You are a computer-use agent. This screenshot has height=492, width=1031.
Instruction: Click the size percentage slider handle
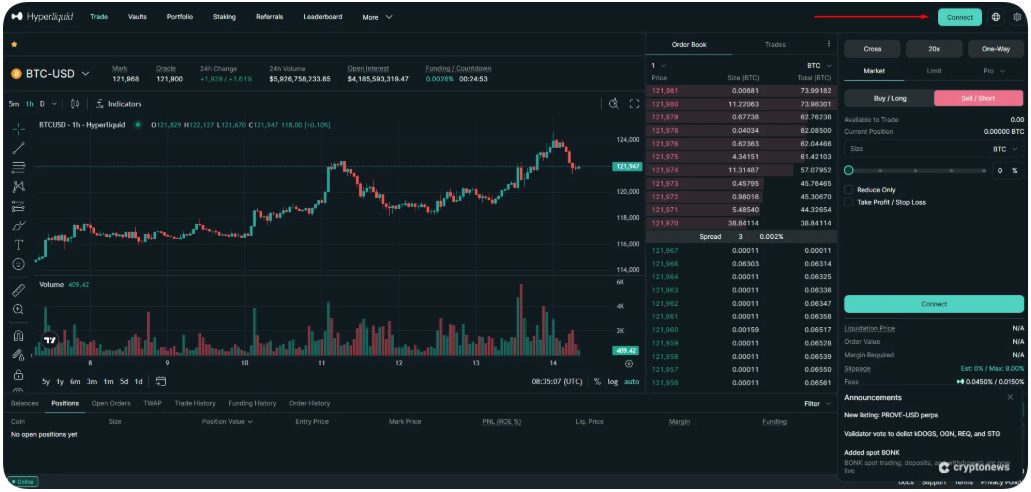849,170
